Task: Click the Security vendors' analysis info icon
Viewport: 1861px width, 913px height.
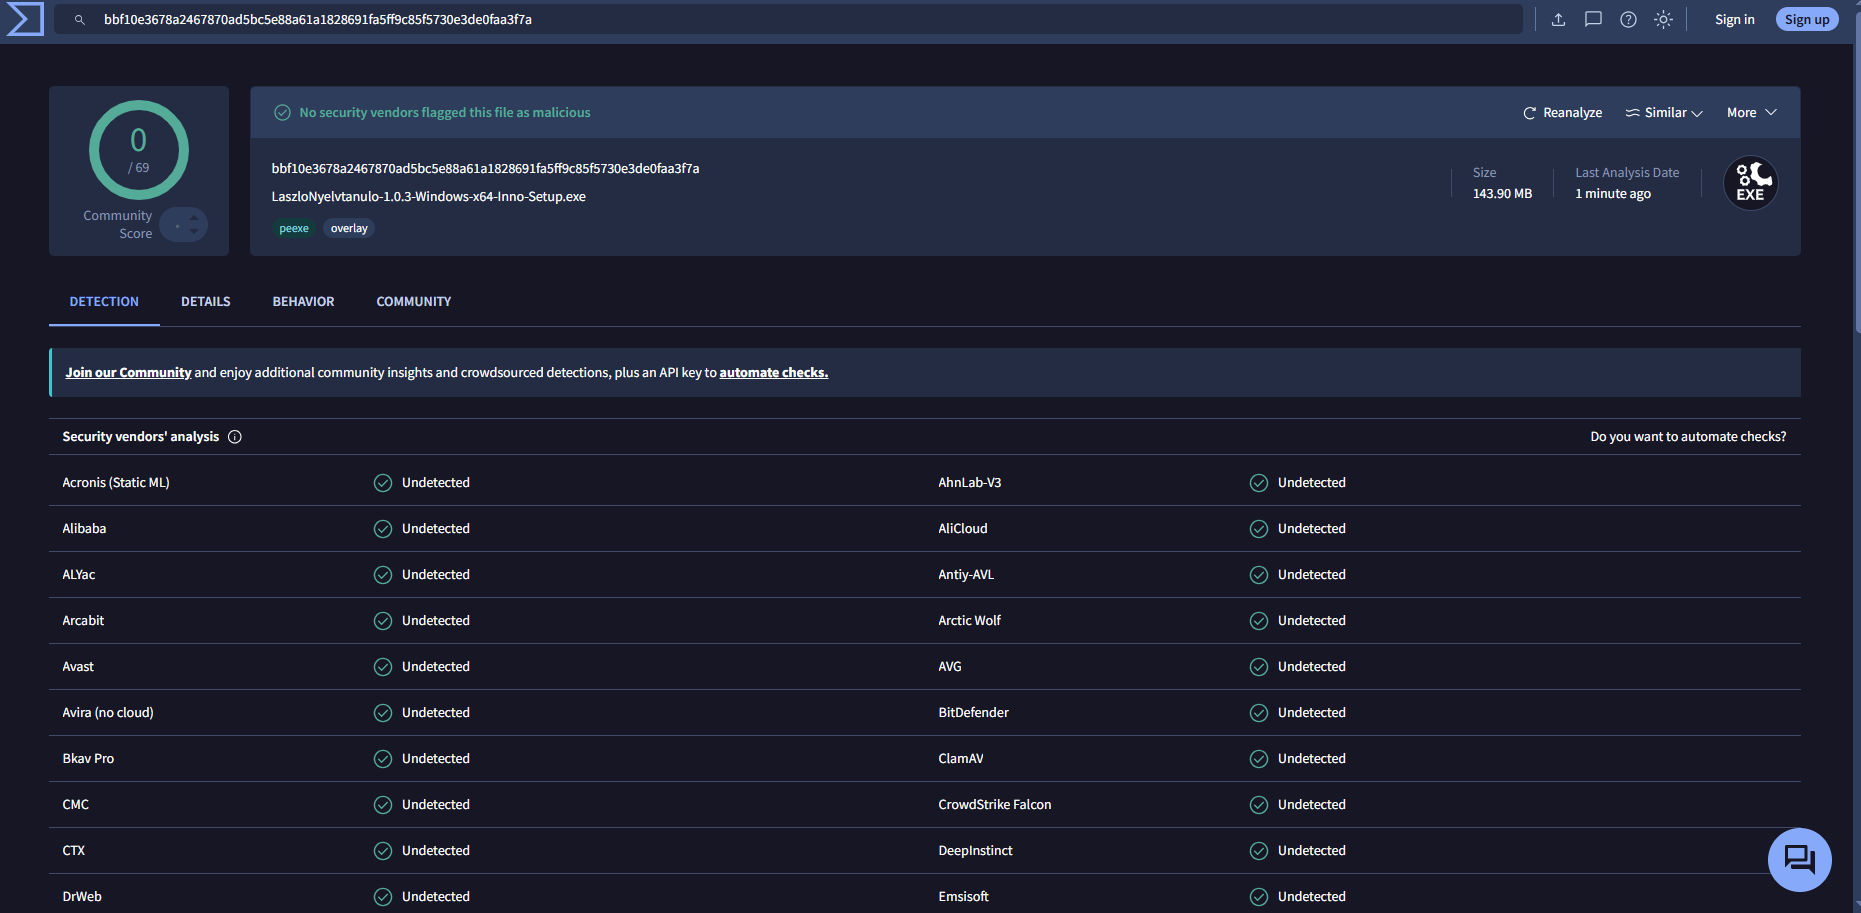Action: point(235,437)
